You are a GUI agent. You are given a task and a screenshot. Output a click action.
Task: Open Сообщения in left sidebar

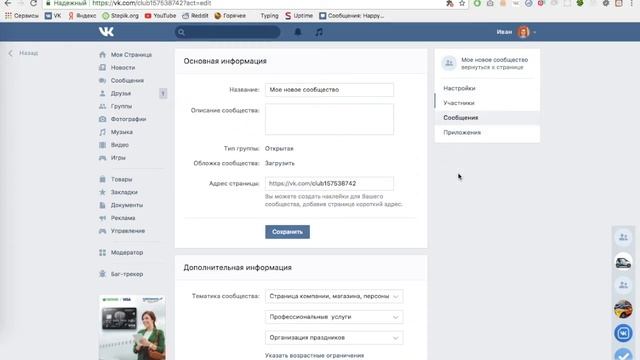point(127,80)
